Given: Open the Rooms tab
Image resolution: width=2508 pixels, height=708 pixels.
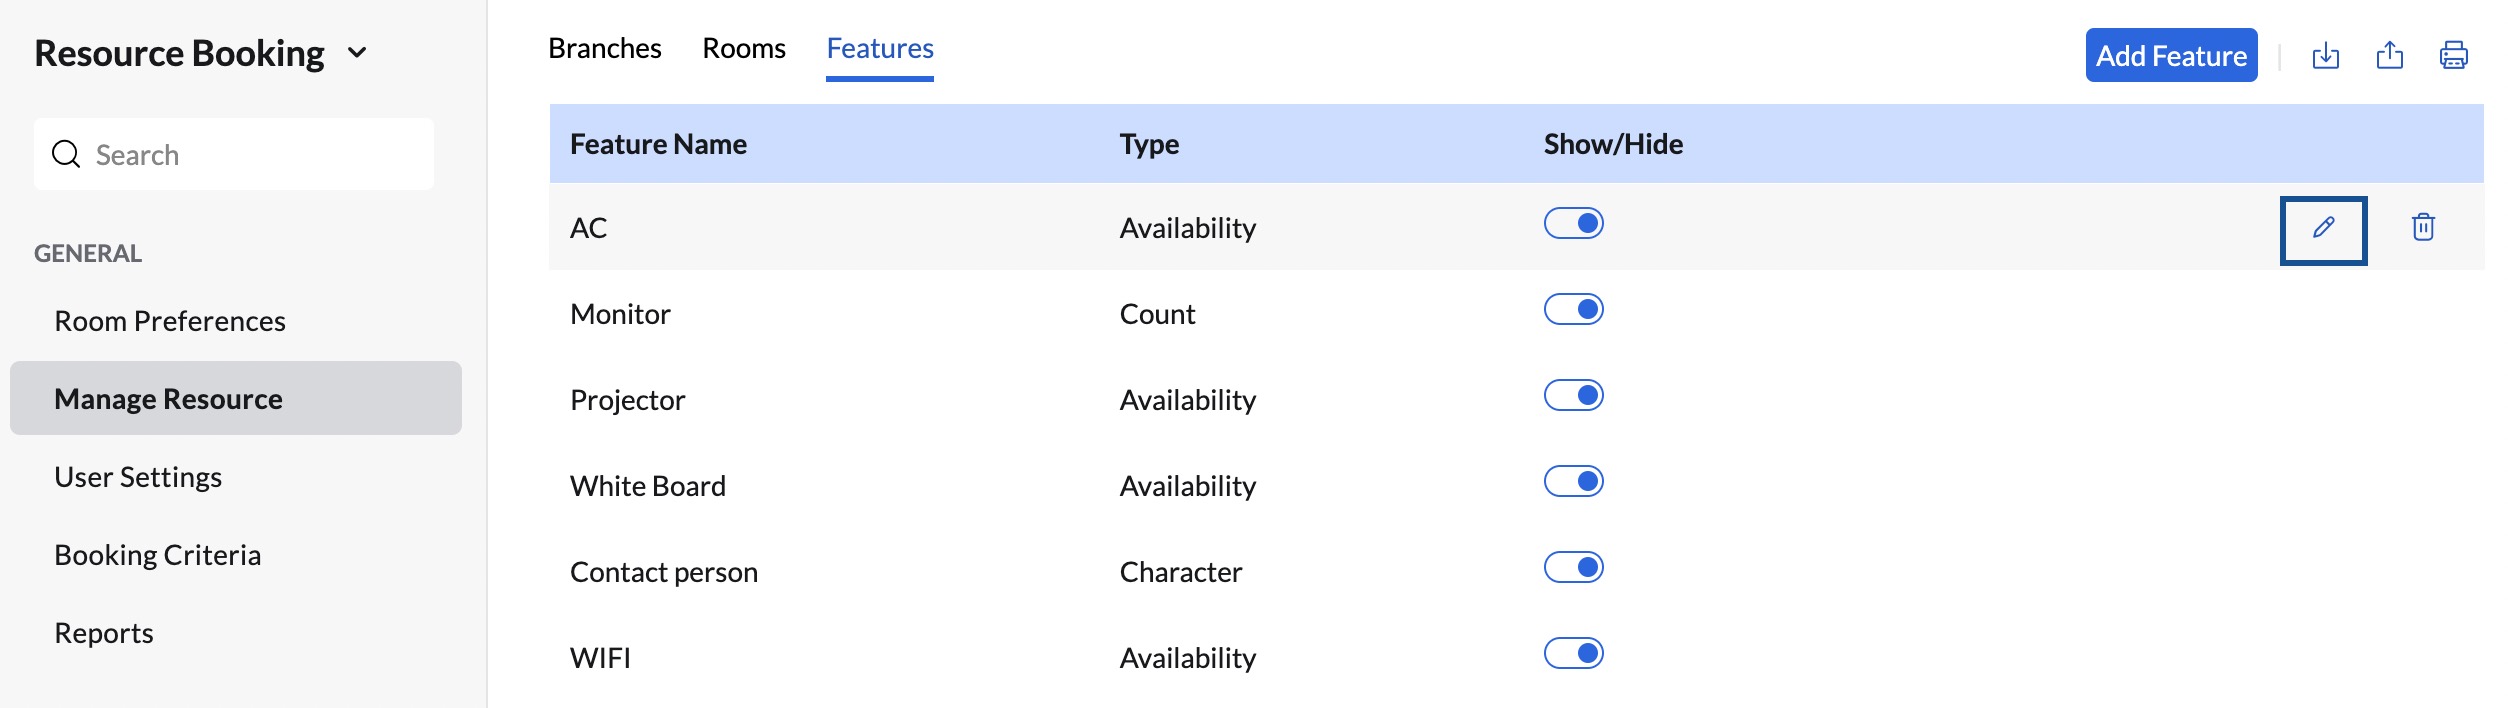Looking at the screenshot, I should [744, 49].
